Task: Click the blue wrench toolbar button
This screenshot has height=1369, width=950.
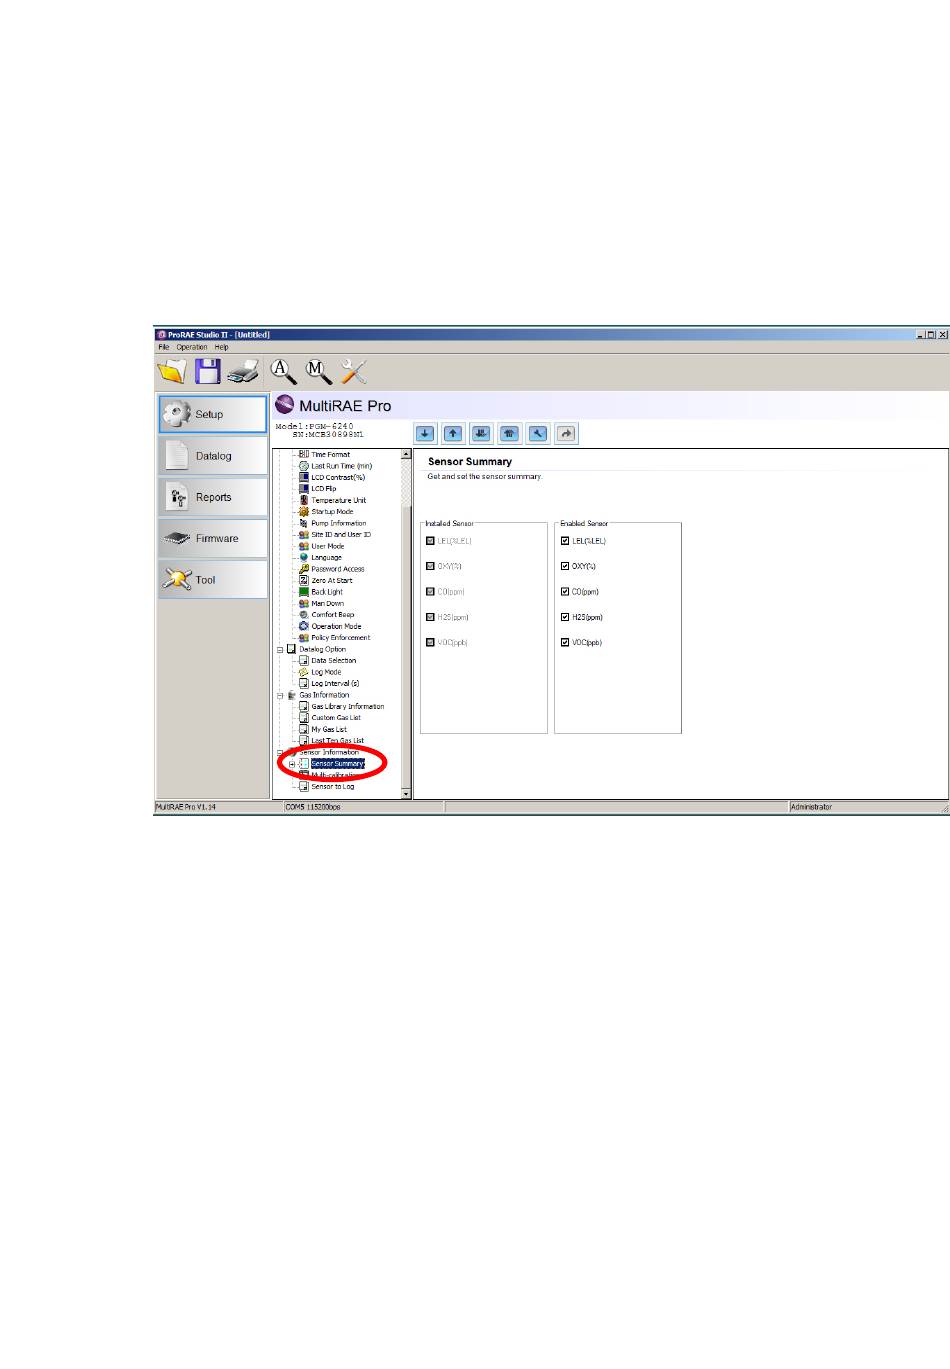Action: point(538,433)
